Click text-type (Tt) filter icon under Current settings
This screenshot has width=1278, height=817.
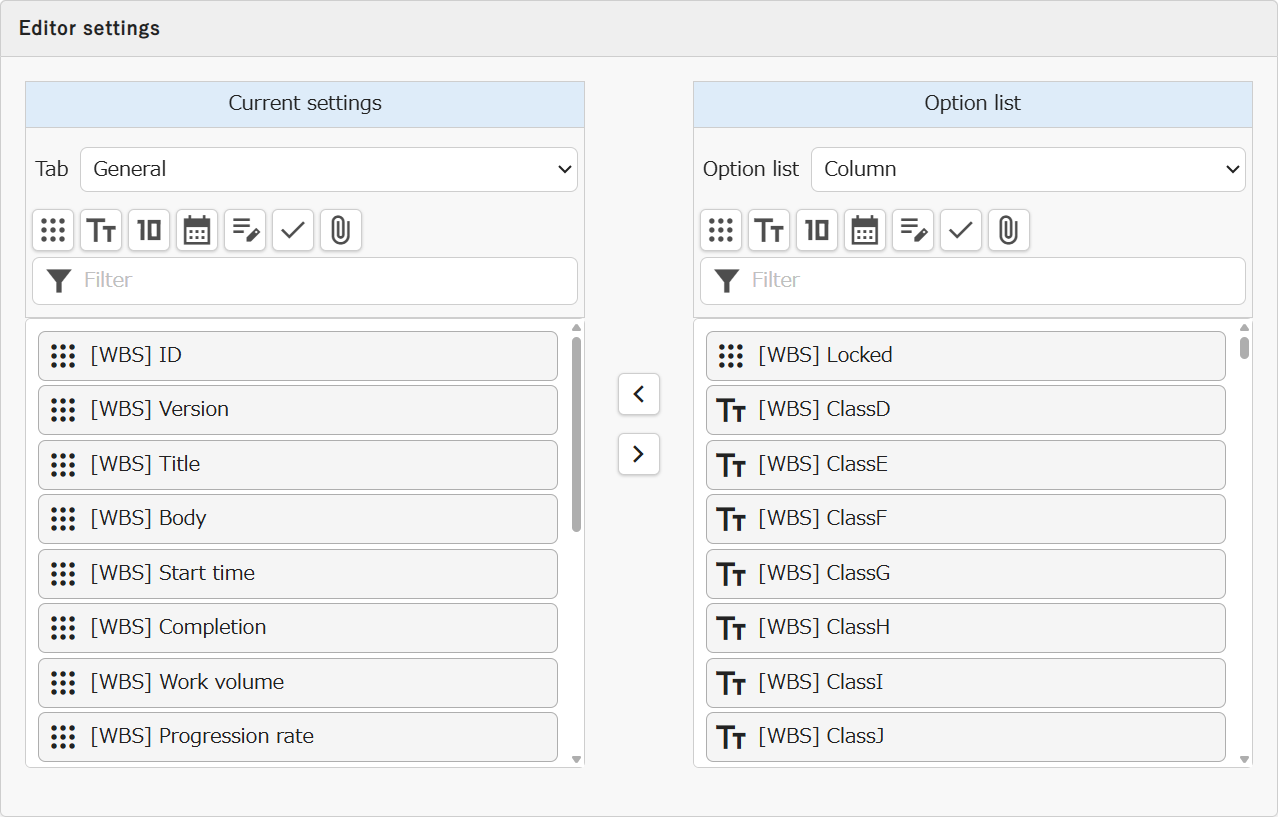pyautogui.click(x=101, y=230)
